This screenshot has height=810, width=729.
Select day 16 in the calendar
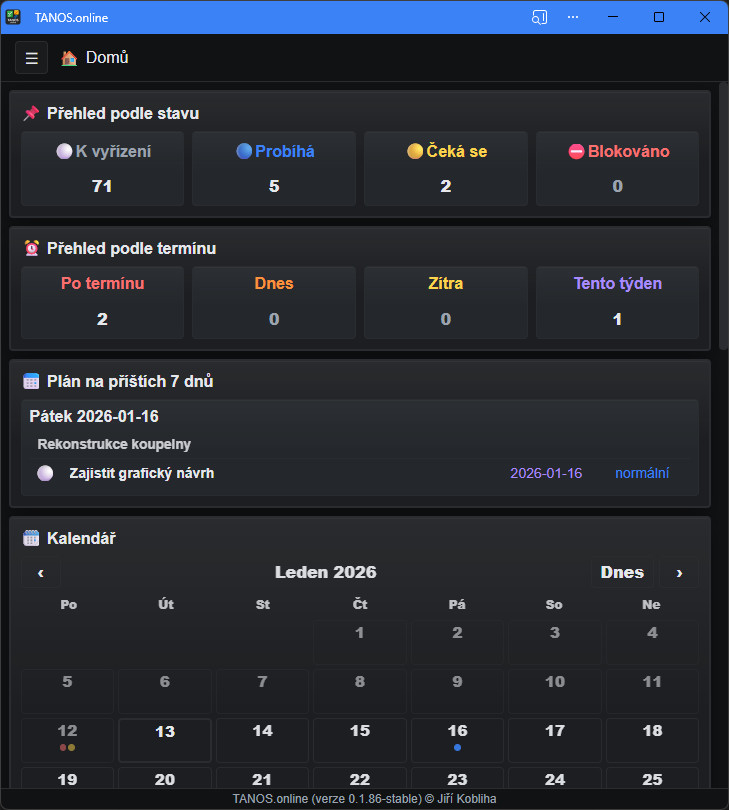pyautogui.click(x=457, y=739)
